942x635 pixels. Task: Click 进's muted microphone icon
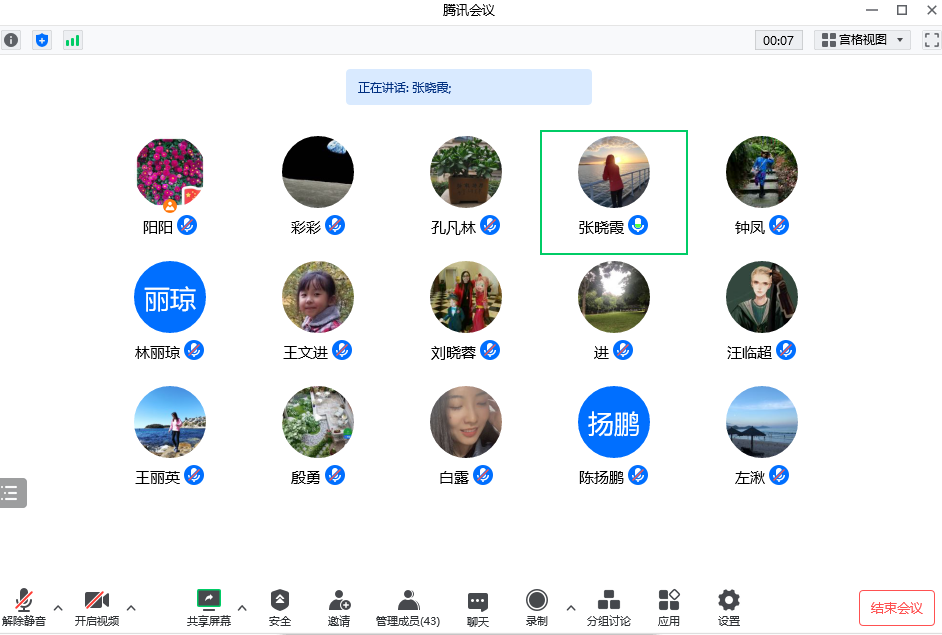pyautogui.click(x=623, y=350)
